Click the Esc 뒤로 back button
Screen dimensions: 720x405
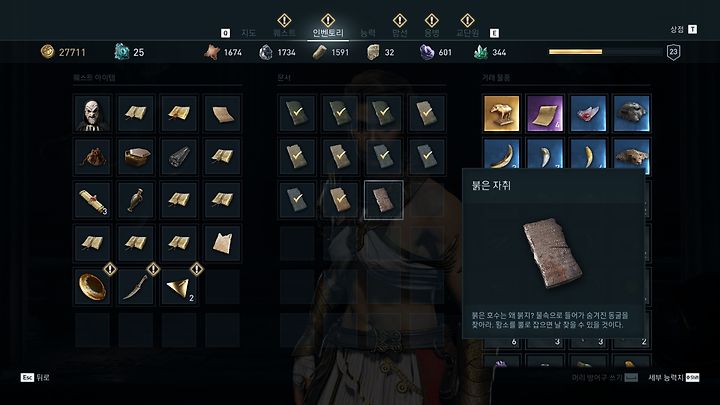[35, 377]
